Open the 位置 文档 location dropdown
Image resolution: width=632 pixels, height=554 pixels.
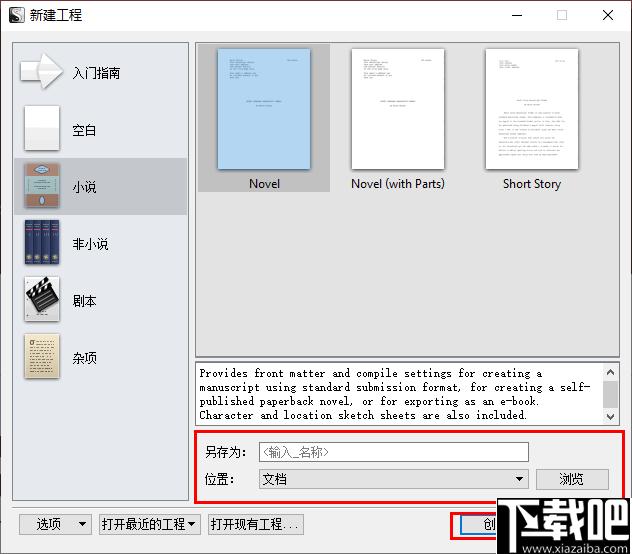tap(394, 479)
